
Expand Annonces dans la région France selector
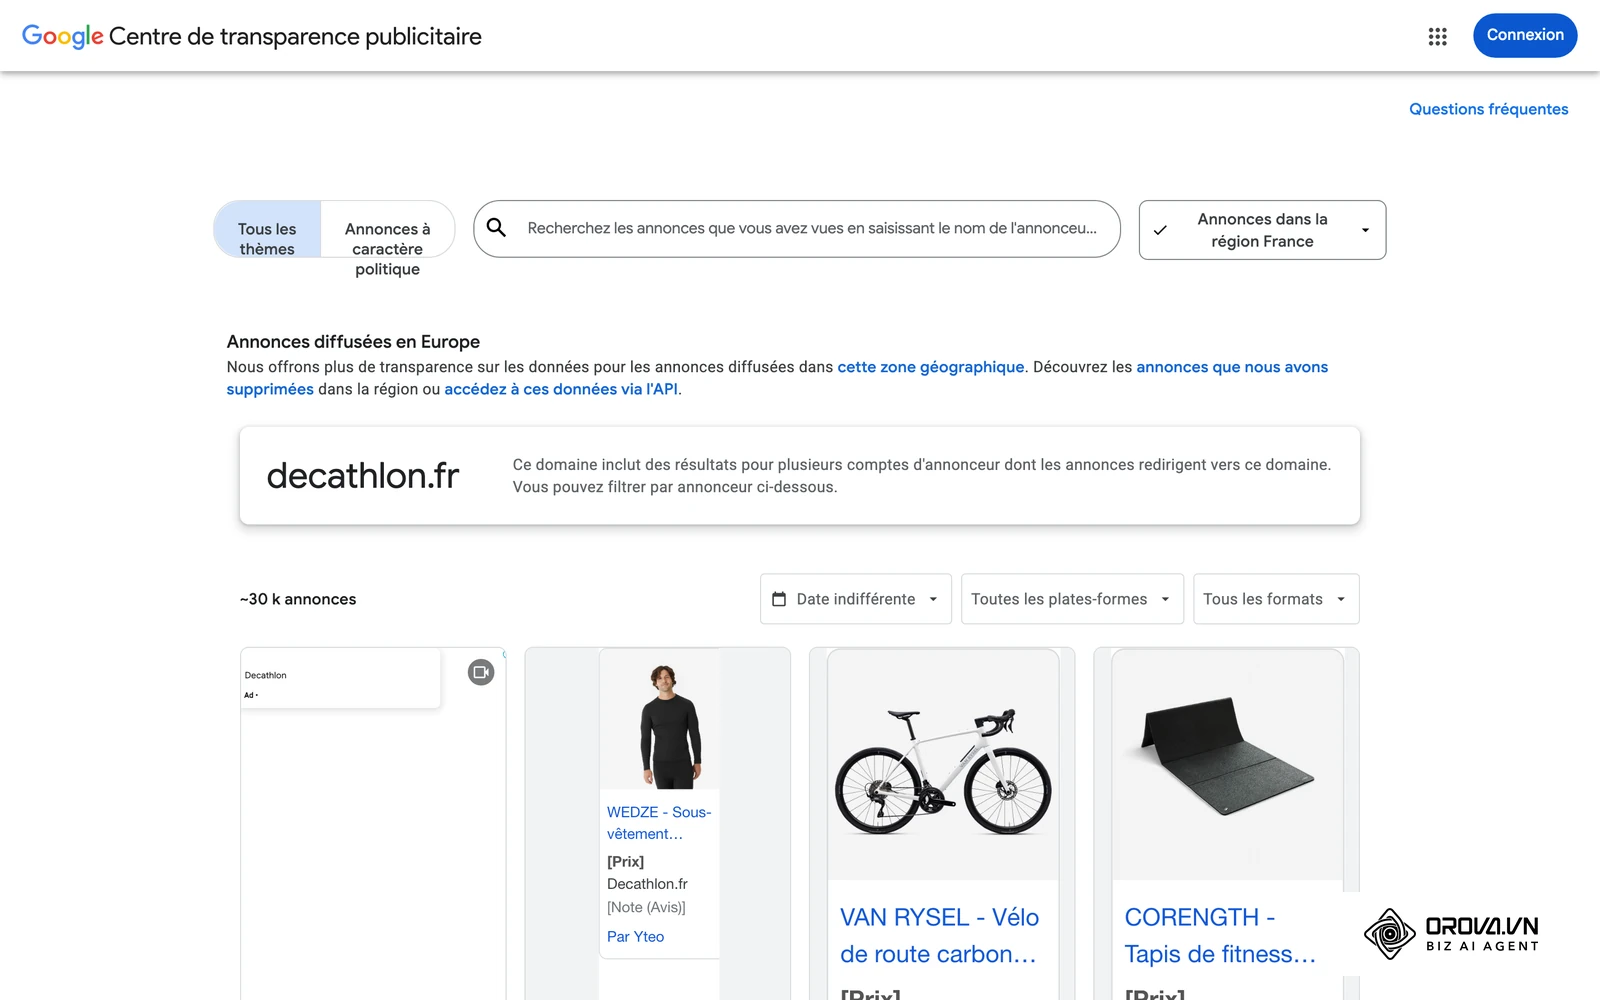point(1262,230)
